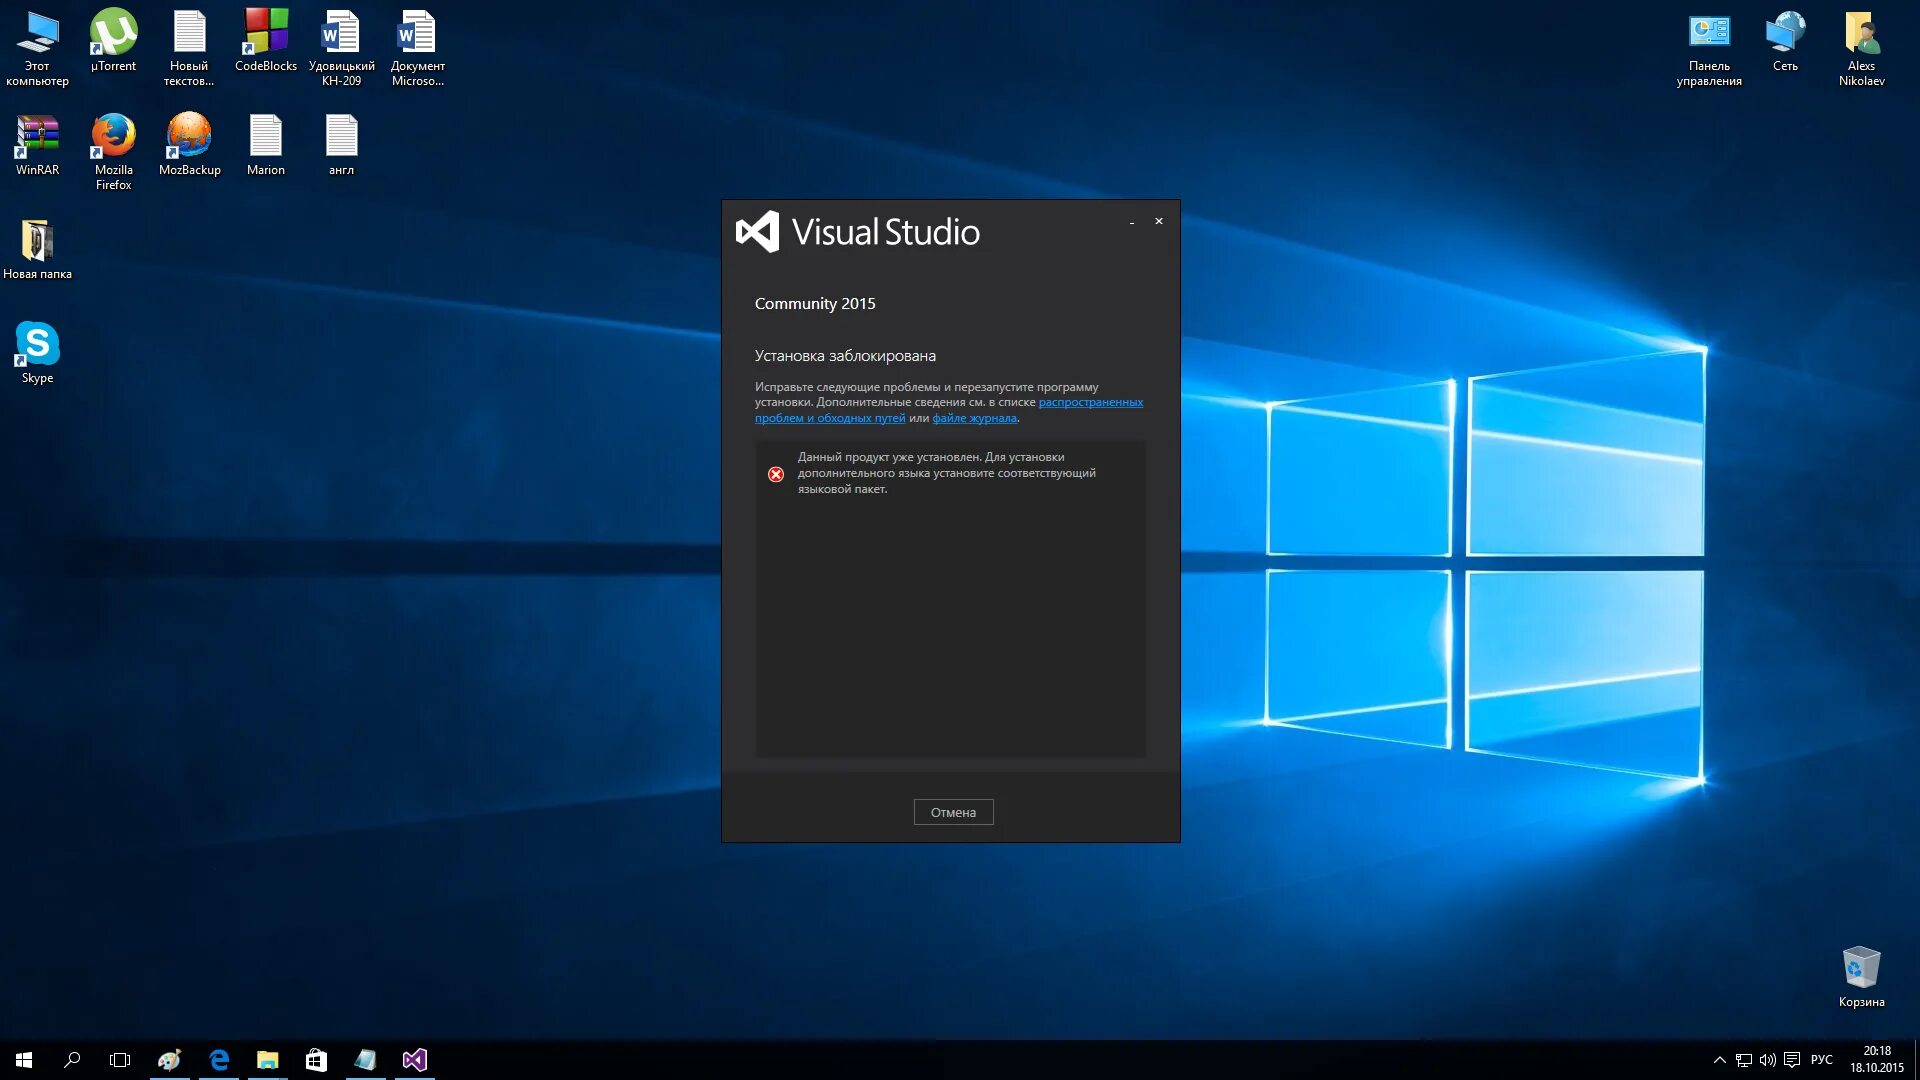Open the uTorrent desktop shortcut

point(113,40)
